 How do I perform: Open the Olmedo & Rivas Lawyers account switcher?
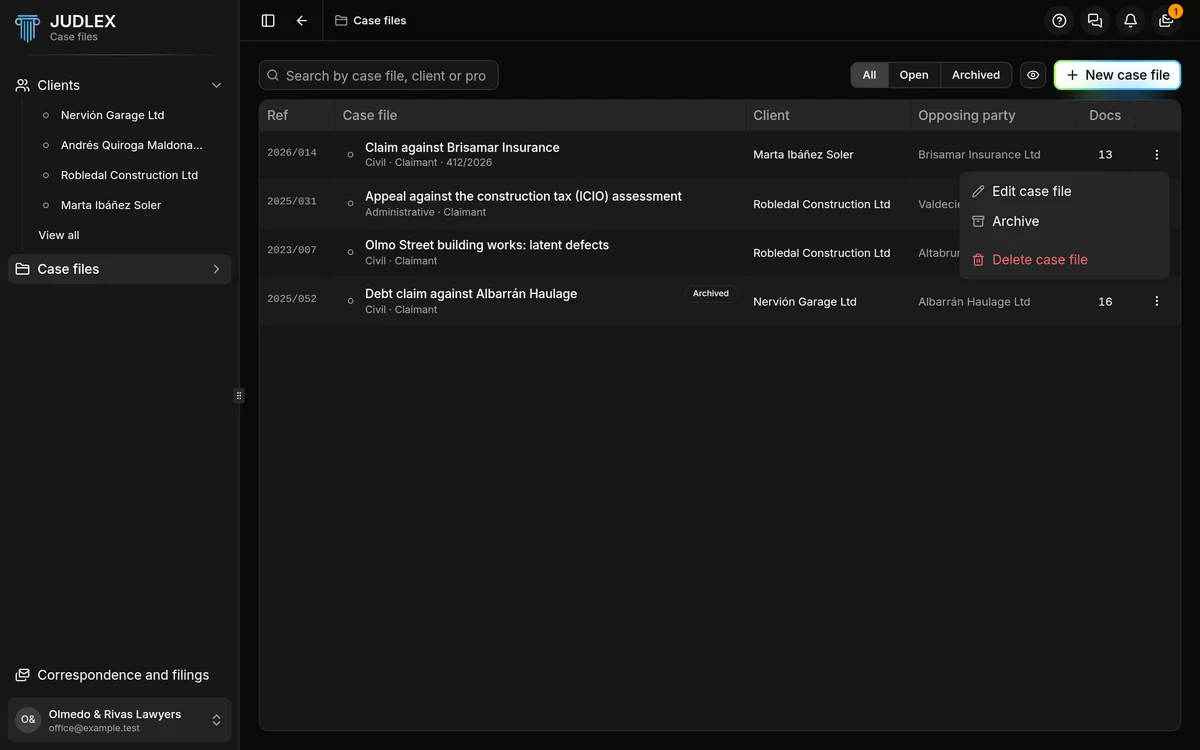[x=120, y=720]
